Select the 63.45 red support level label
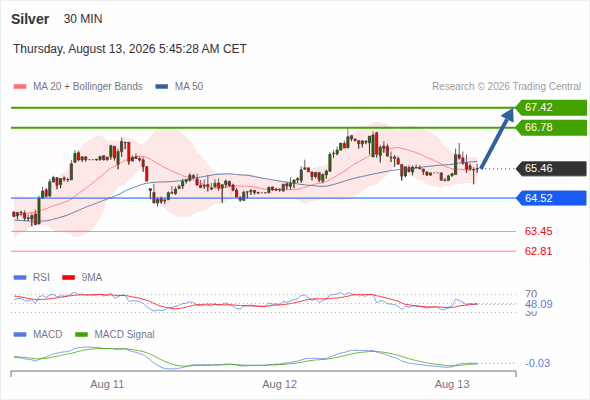 (x=538, y=231)
